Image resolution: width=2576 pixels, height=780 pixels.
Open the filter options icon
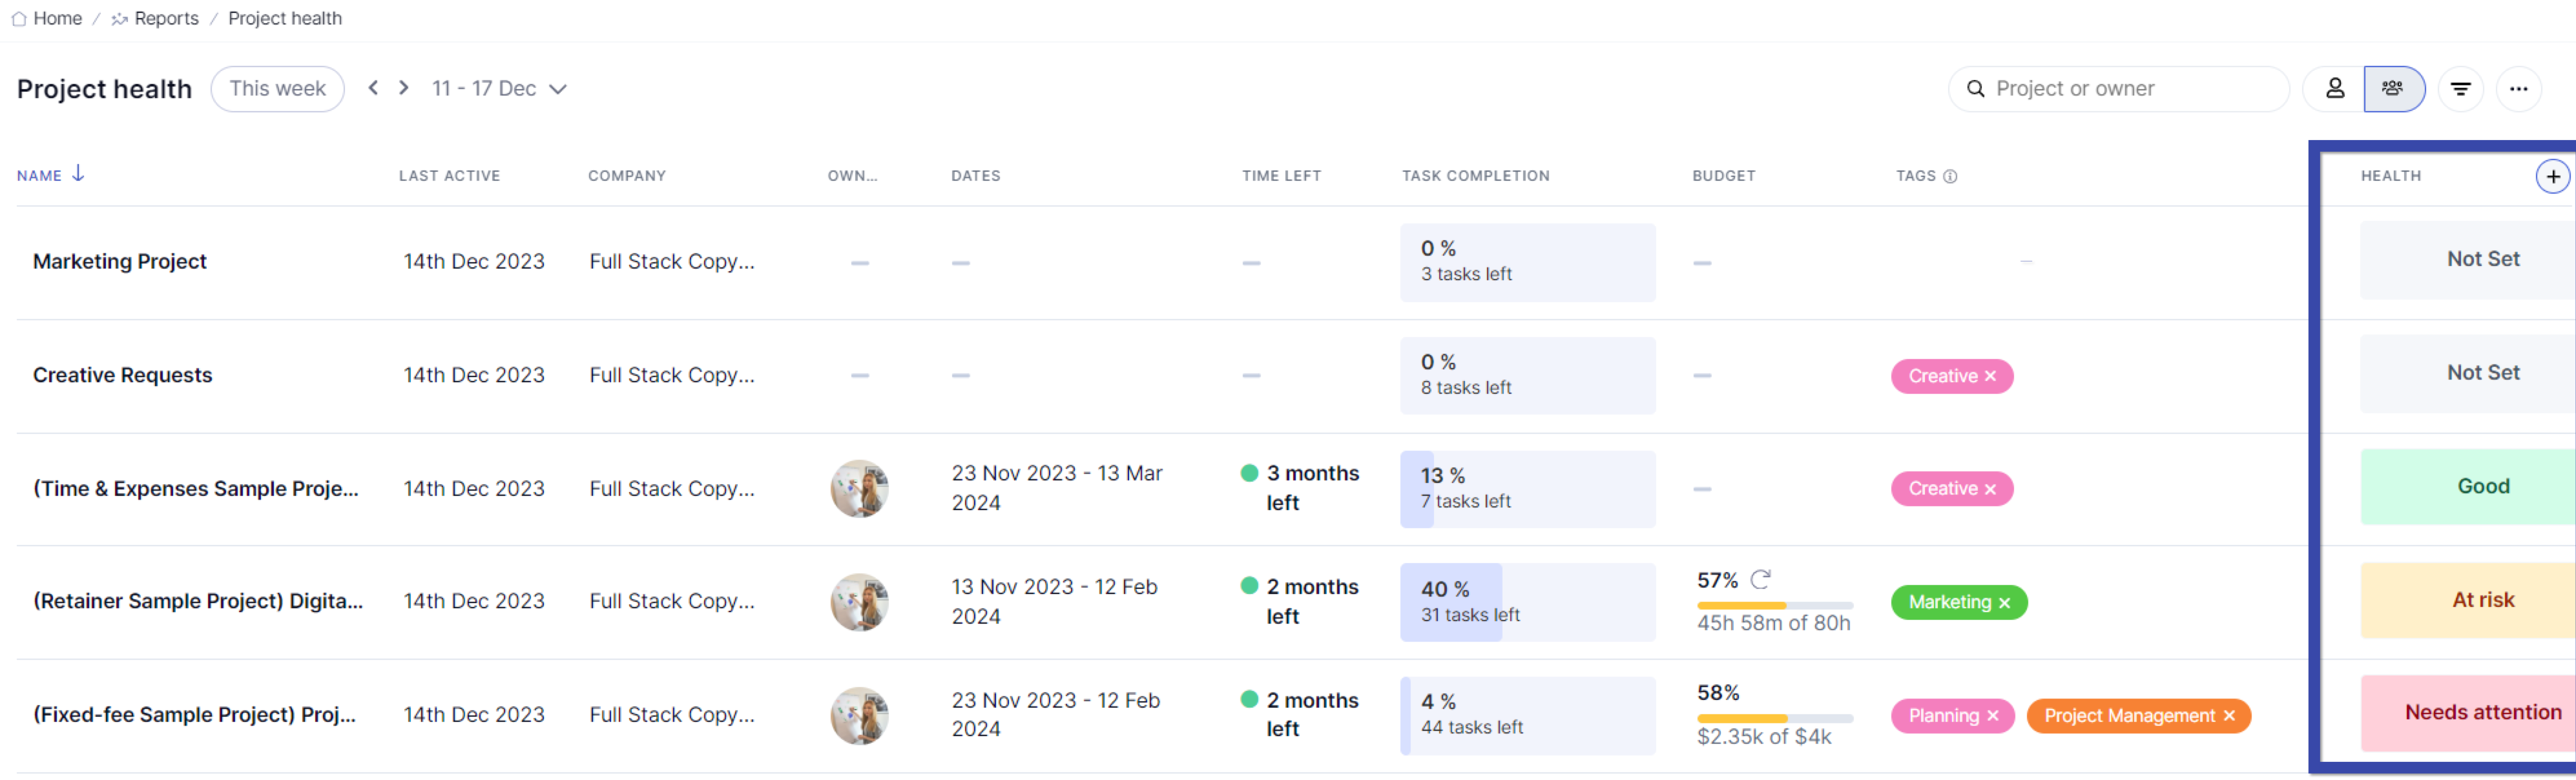(x=2460, y=89)
